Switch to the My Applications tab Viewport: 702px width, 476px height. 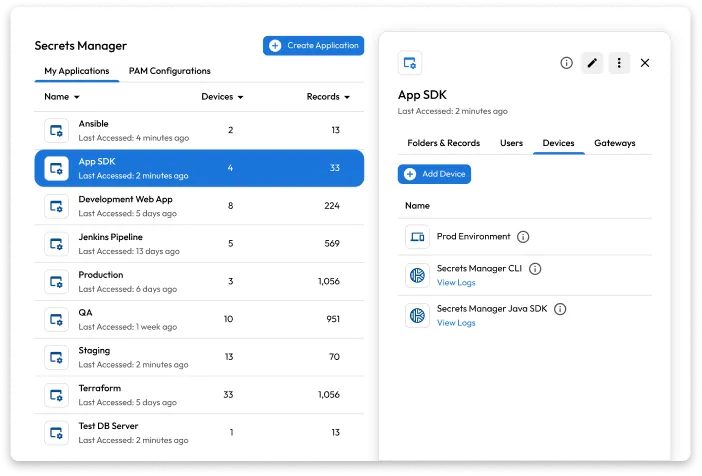[77, 71]
